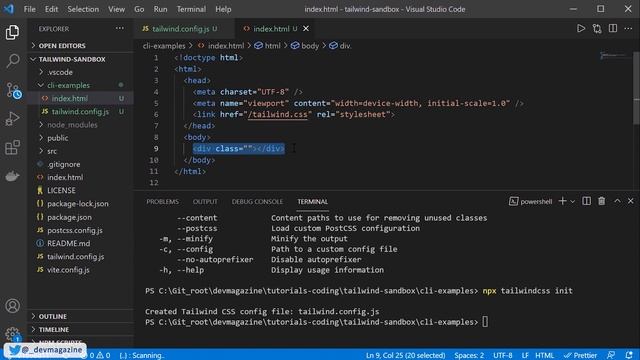The height and width of the screenshot is (360, 640).
Task: Open the Selection menu
Action: coord(83,9)
